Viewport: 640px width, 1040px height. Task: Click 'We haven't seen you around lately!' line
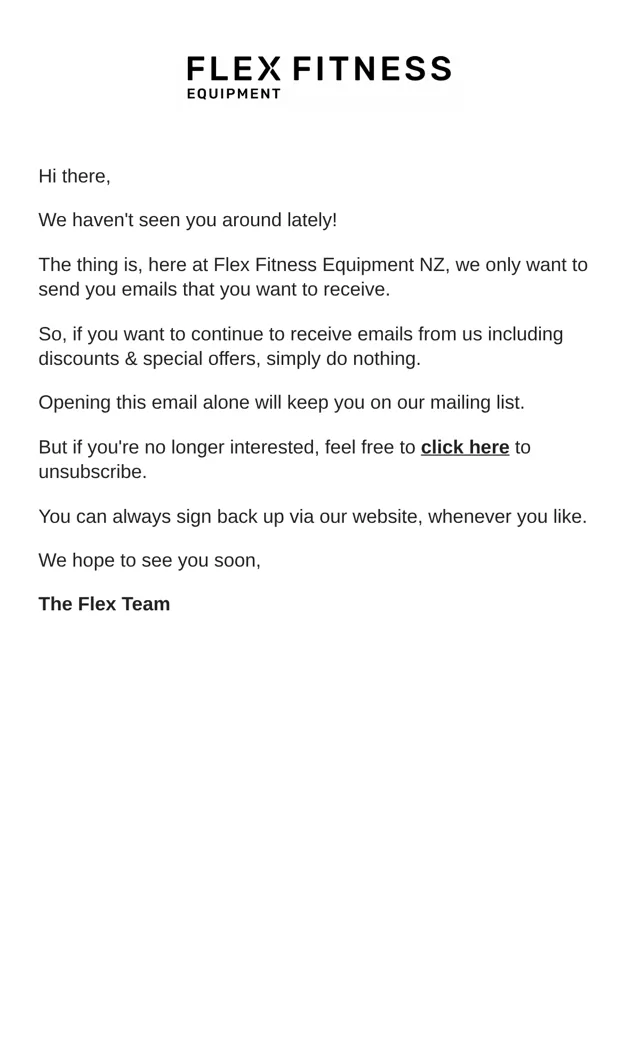point(188,220)
